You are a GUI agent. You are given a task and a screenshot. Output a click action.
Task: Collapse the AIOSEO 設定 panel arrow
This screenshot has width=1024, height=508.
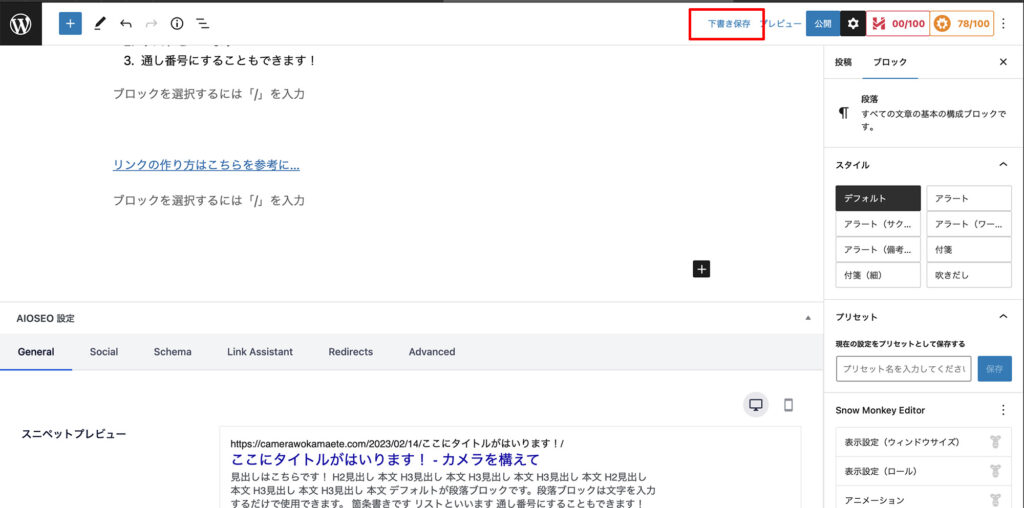808,319
